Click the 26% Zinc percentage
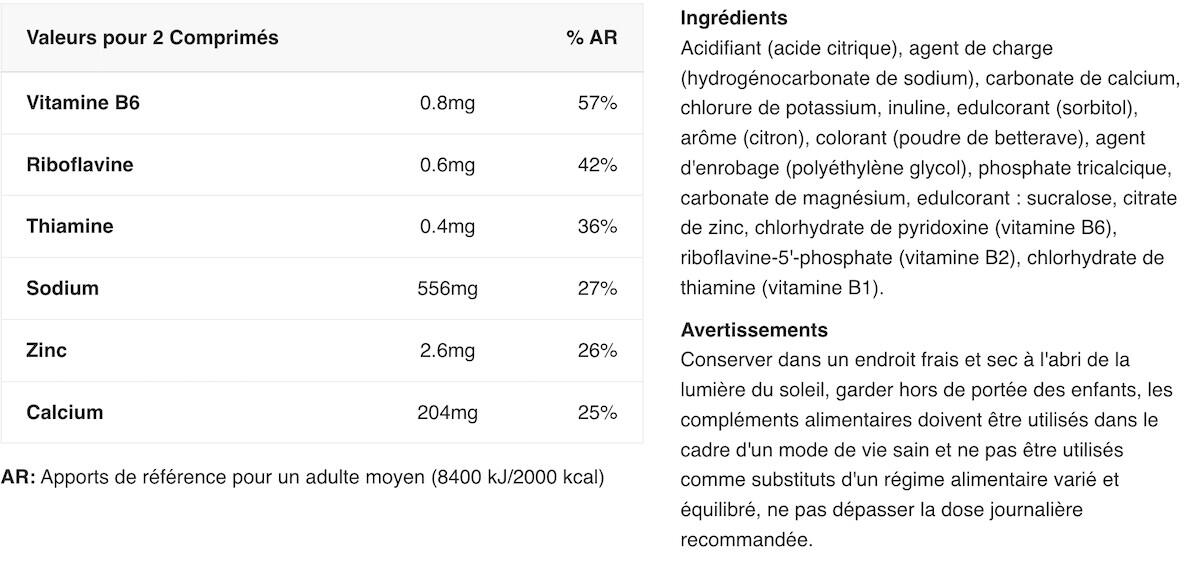Screen dimensions: 1200x569 (x=598, y=351)
